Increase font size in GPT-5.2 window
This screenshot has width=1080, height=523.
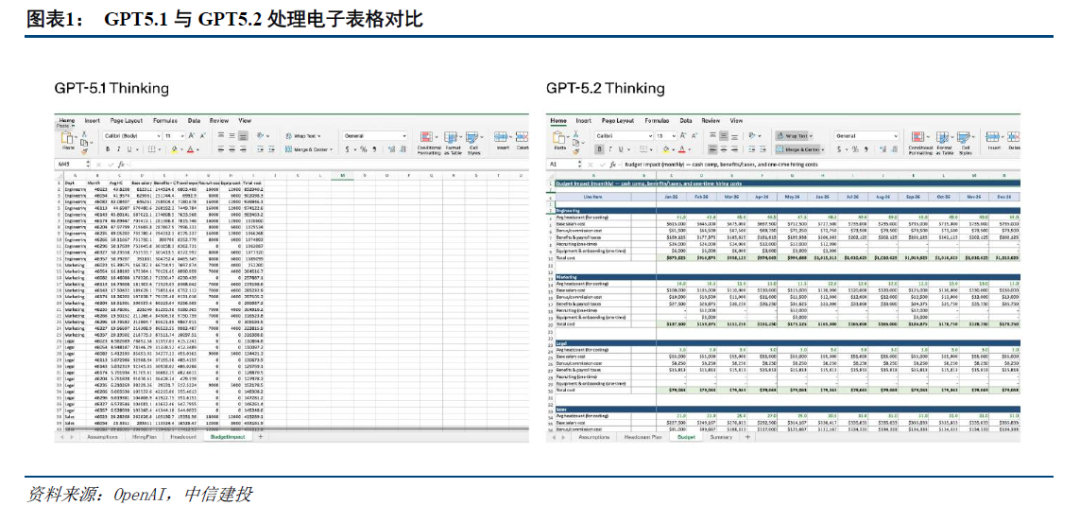683,136
